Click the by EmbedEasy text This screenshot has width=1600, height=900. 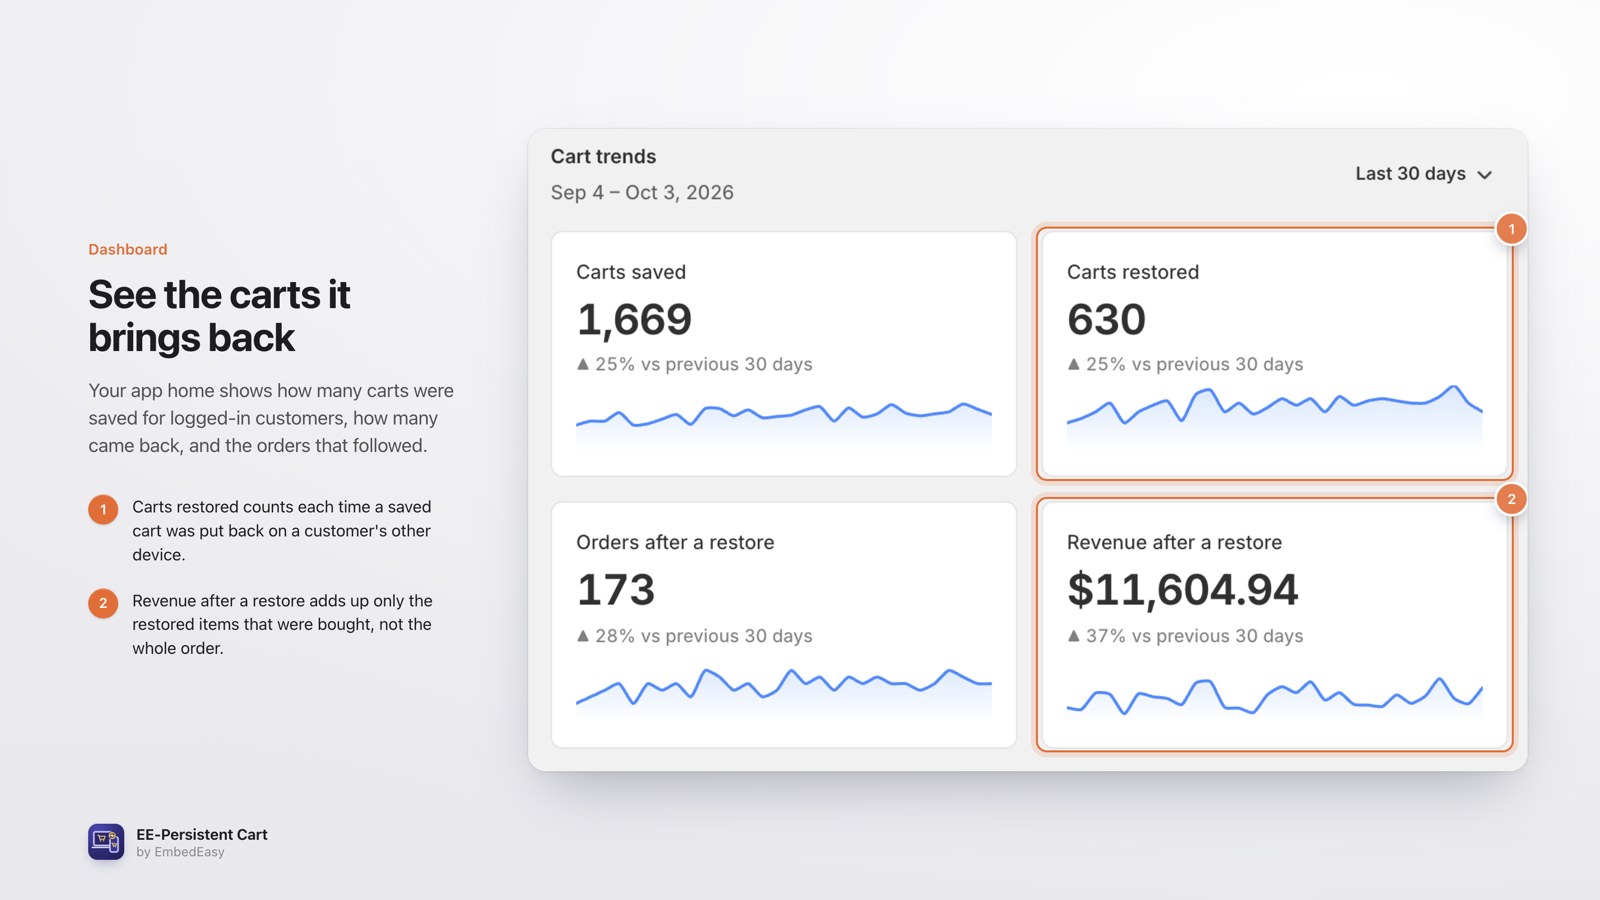pos(180,853)
